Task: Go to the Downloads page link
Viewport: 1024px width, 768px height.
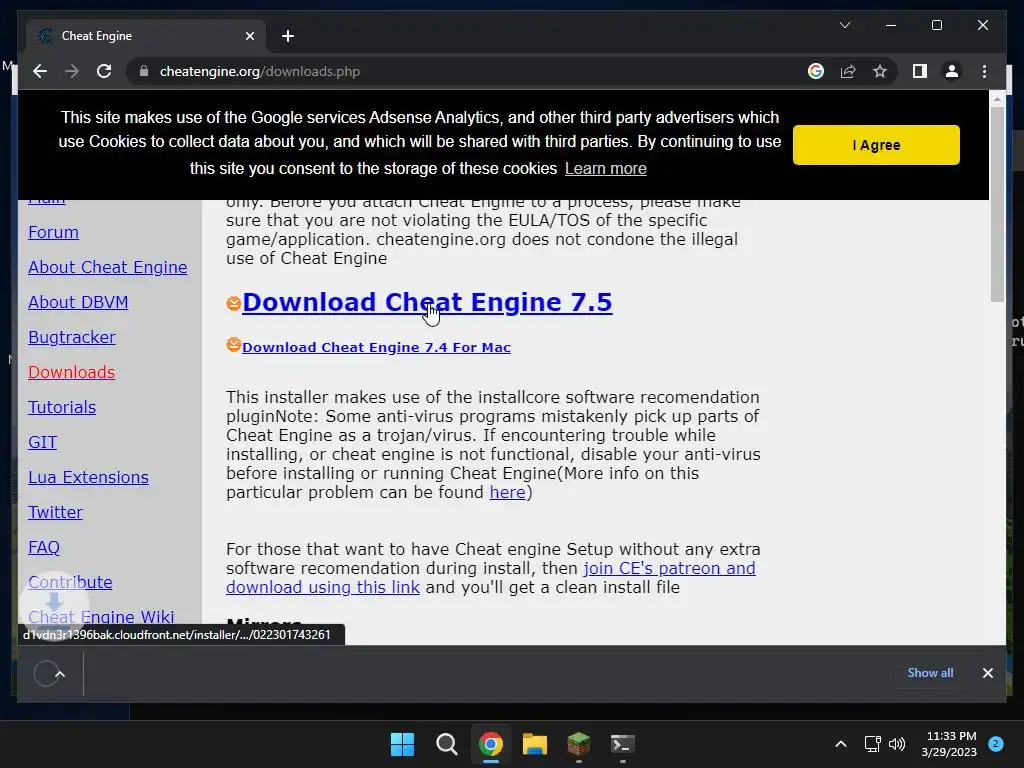Action: (71, 372)
